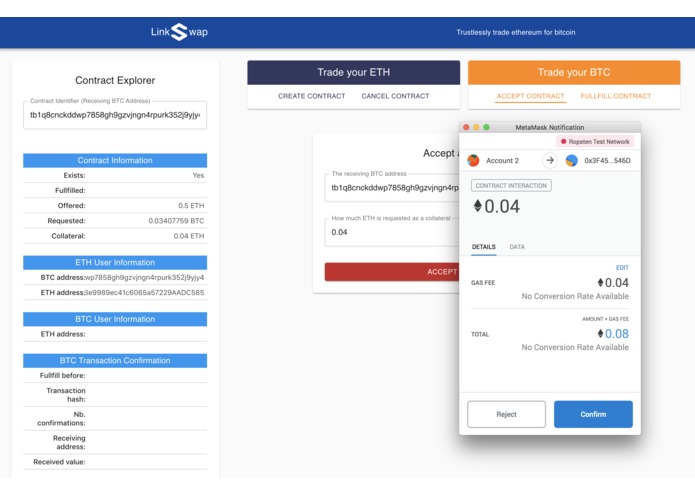Close the MetaMask Notification window
The height and width of the screenshot is (494, 695).
point(466,127)
